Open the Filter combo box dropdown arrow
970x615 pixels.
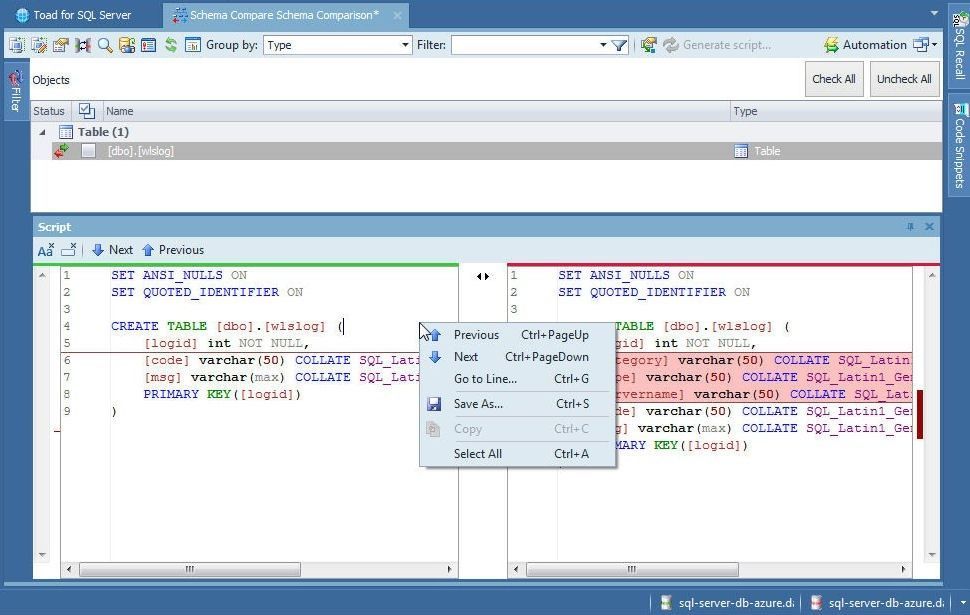coord(603,45)
